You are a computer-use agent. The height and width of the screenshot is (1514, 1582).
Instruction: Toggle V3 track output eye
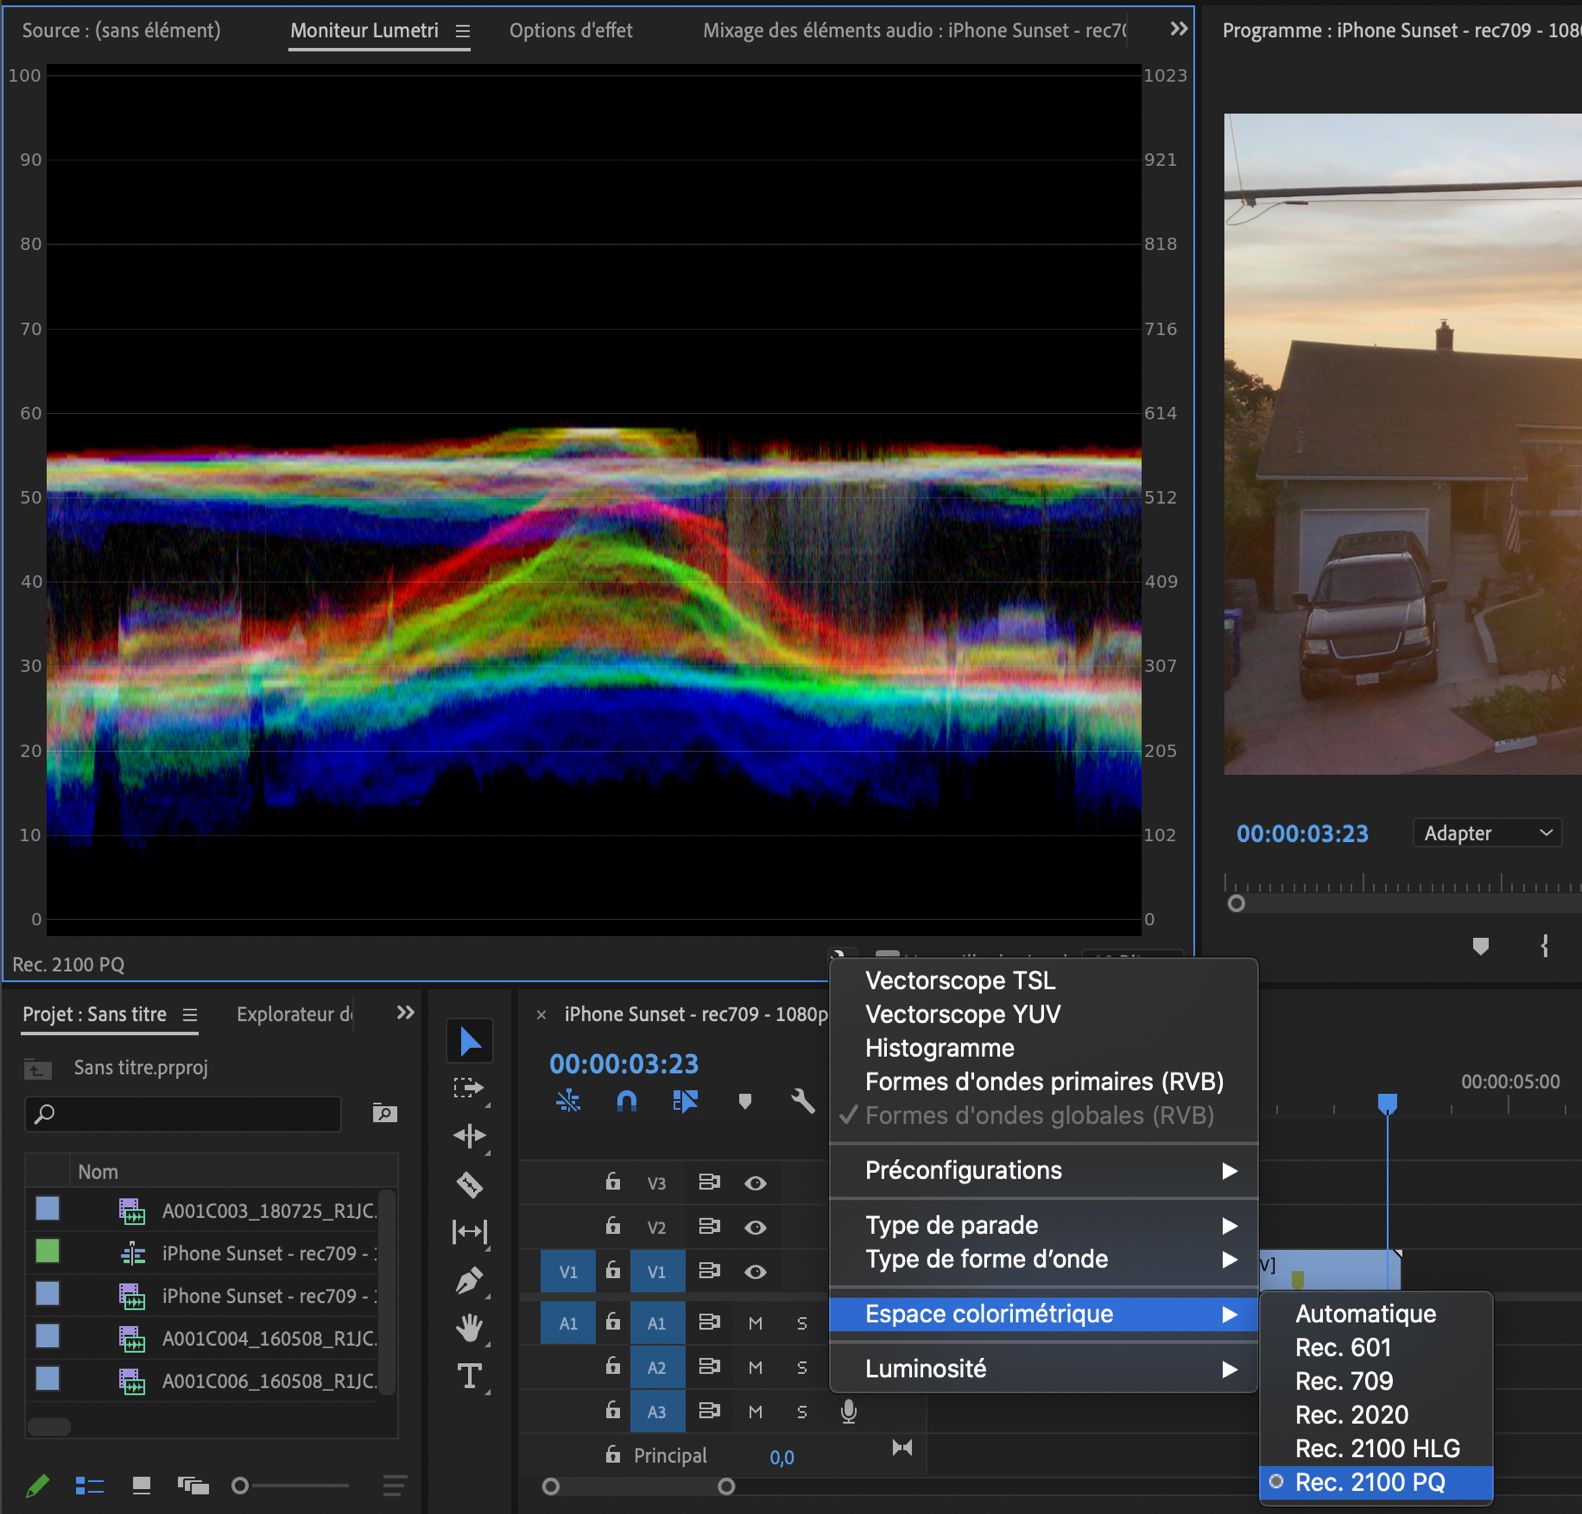click(x=755, y=1183)
